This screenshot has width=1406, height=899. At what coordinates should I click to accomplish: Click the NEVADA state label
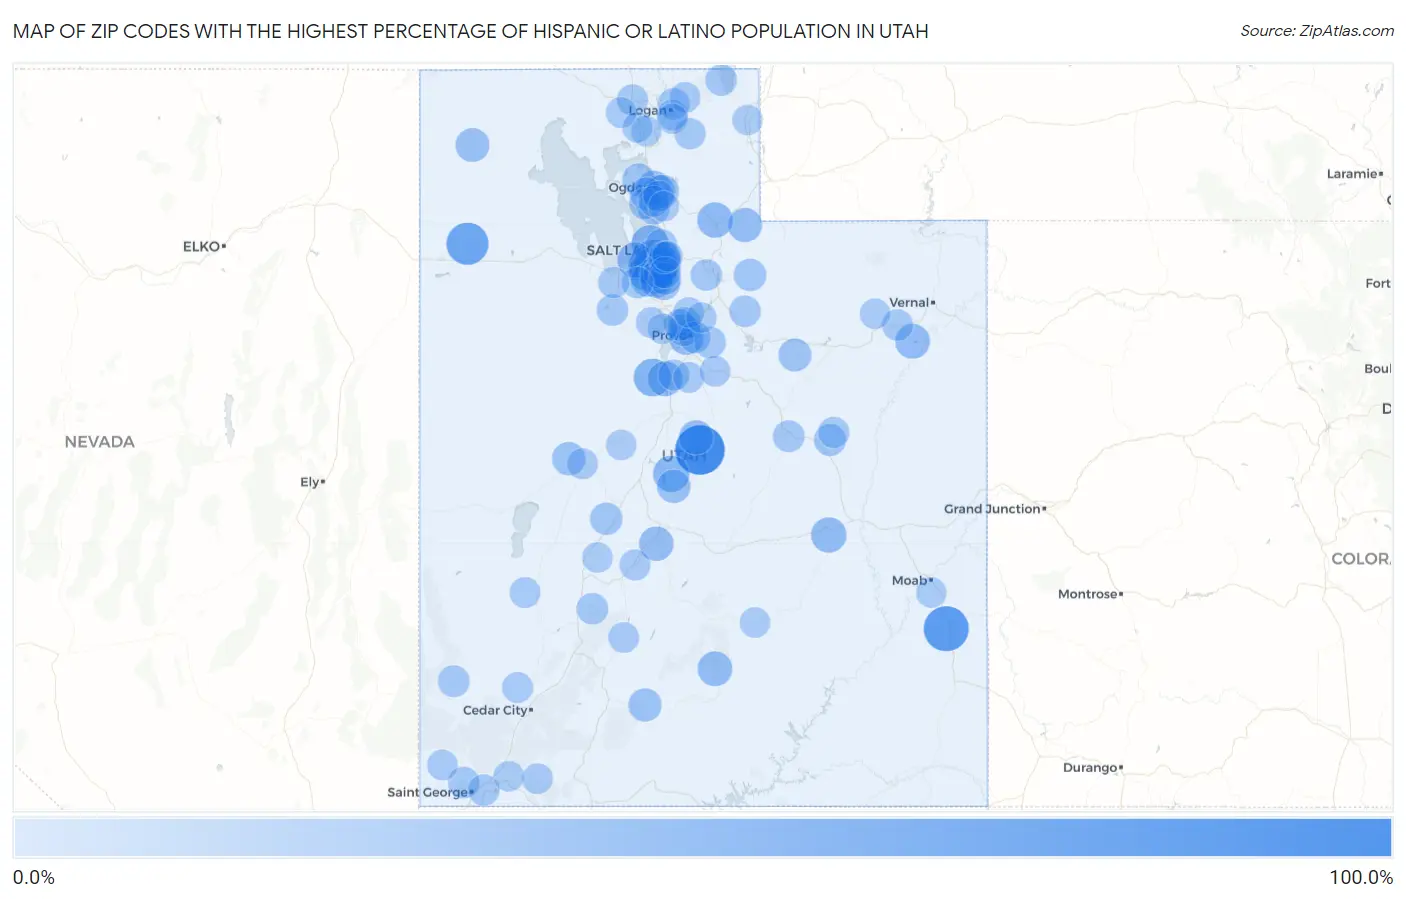(99, 442)
